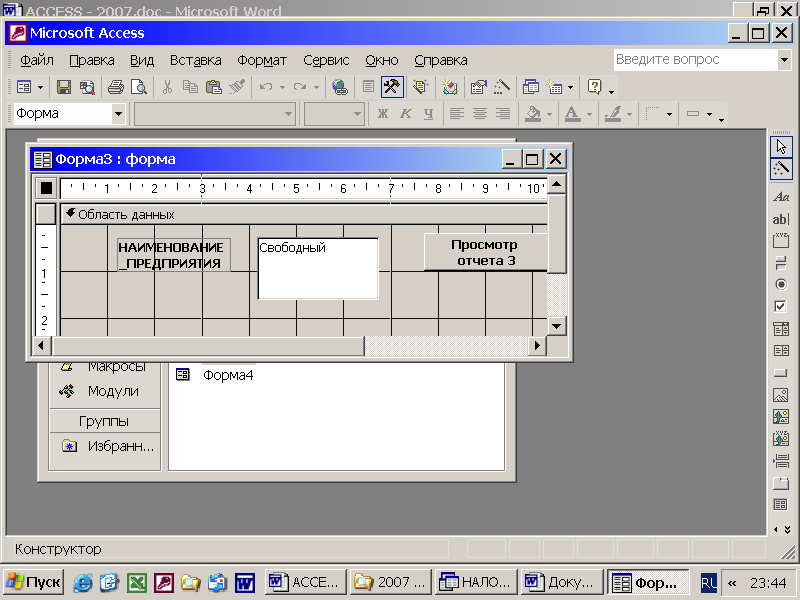Open the AutoFormat icon in the toolbar
Screen dimensions: 800x600
pyautogui.click(x=420, y=87)
